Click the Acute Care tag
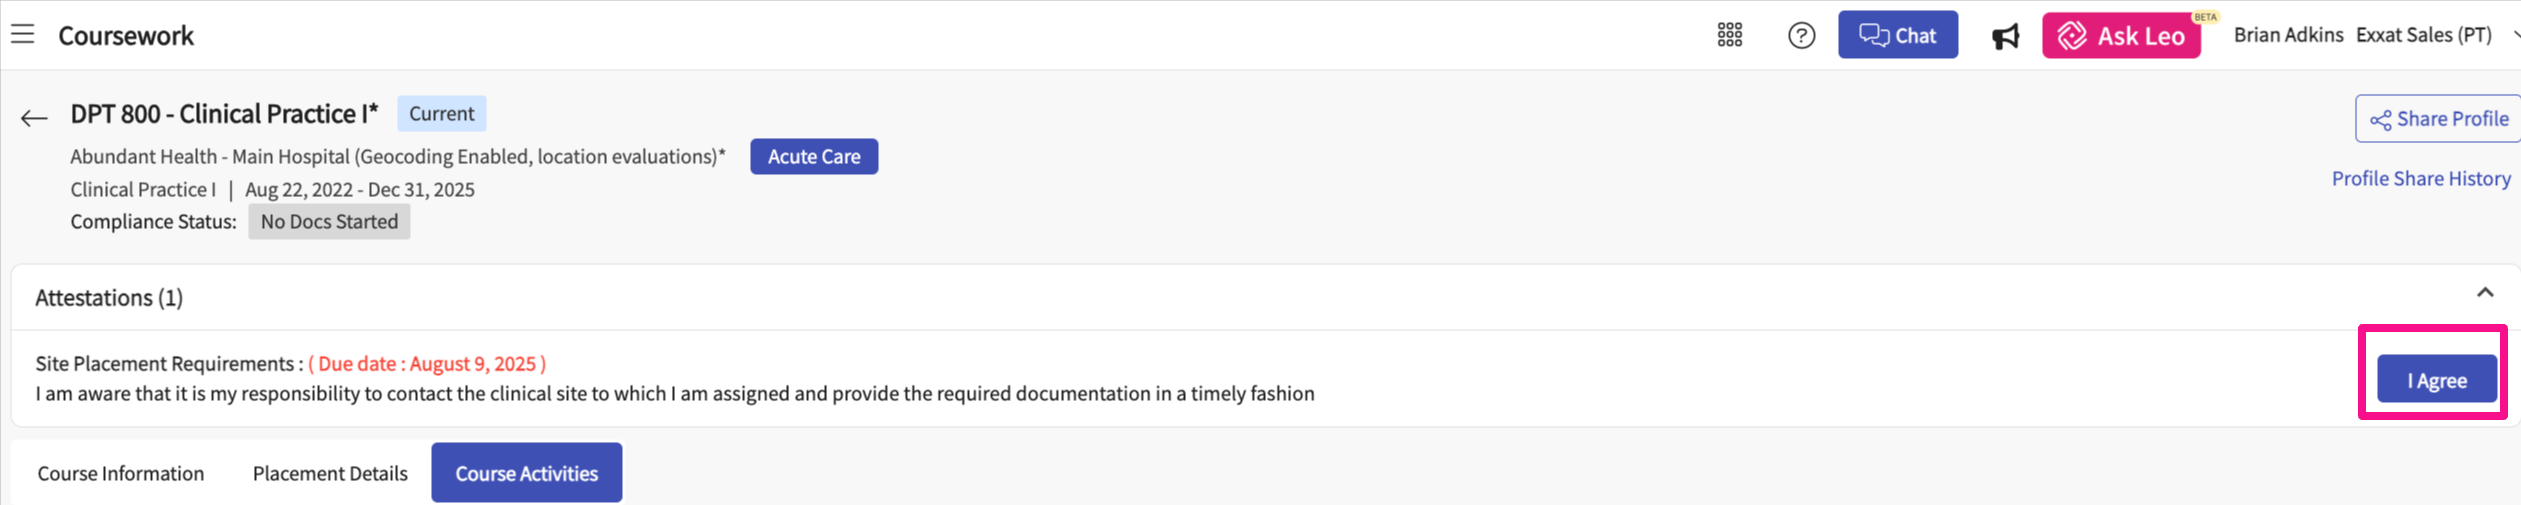Viewport: 2521px width, 505px height. click(813, 157)
